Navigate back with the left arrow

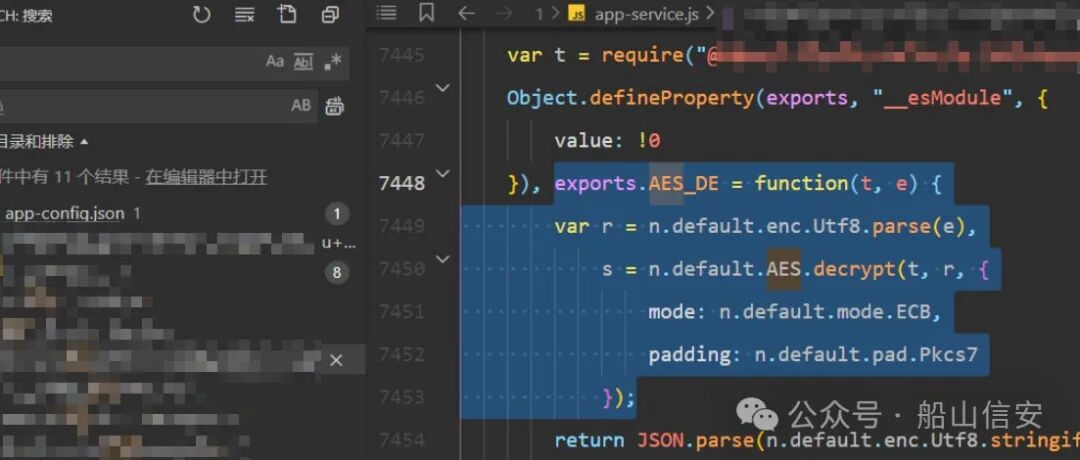tap(467, 14)
